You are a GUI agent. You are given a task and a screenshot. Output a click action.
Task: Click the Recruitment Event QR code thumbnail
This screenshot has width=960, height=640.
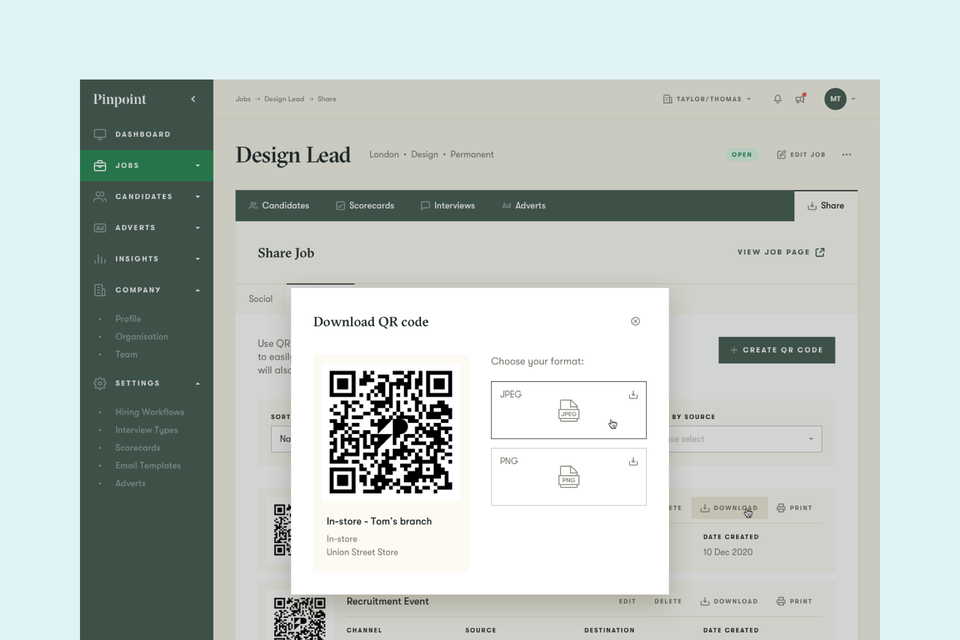coord(299,619)
